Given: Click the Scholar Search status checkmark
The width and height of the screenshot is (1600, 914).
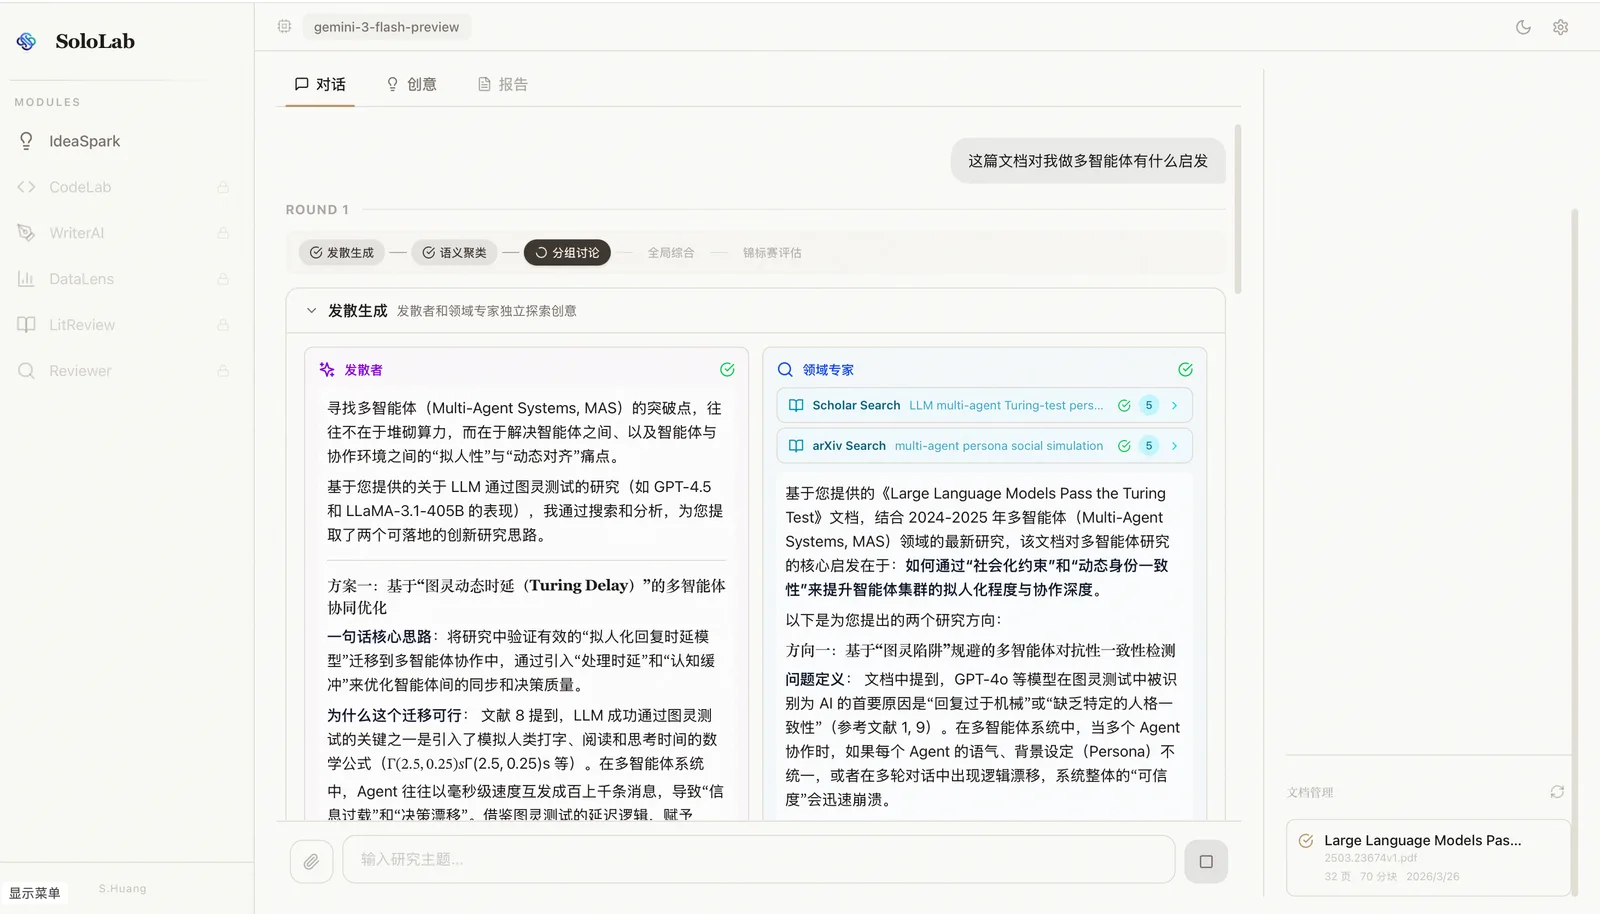Looking at the screenshot, I should [x=1124, y=406].
